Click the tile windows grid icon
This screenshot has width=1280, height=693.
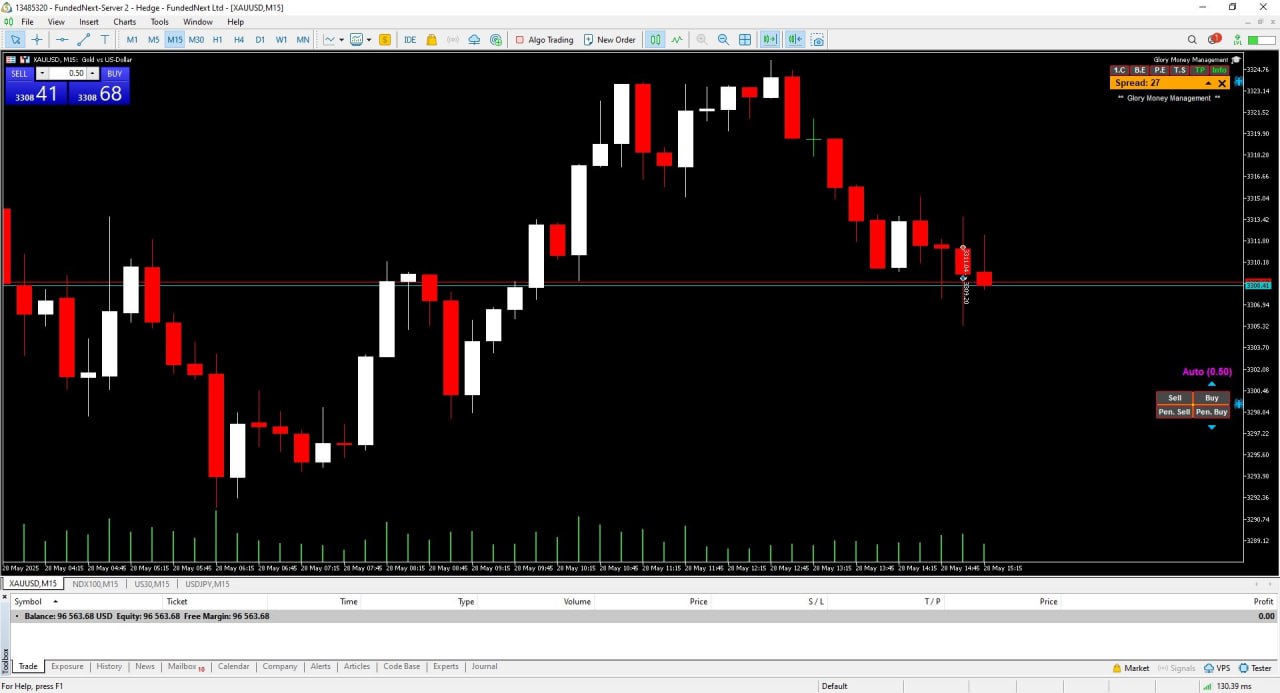coord(745,40)
